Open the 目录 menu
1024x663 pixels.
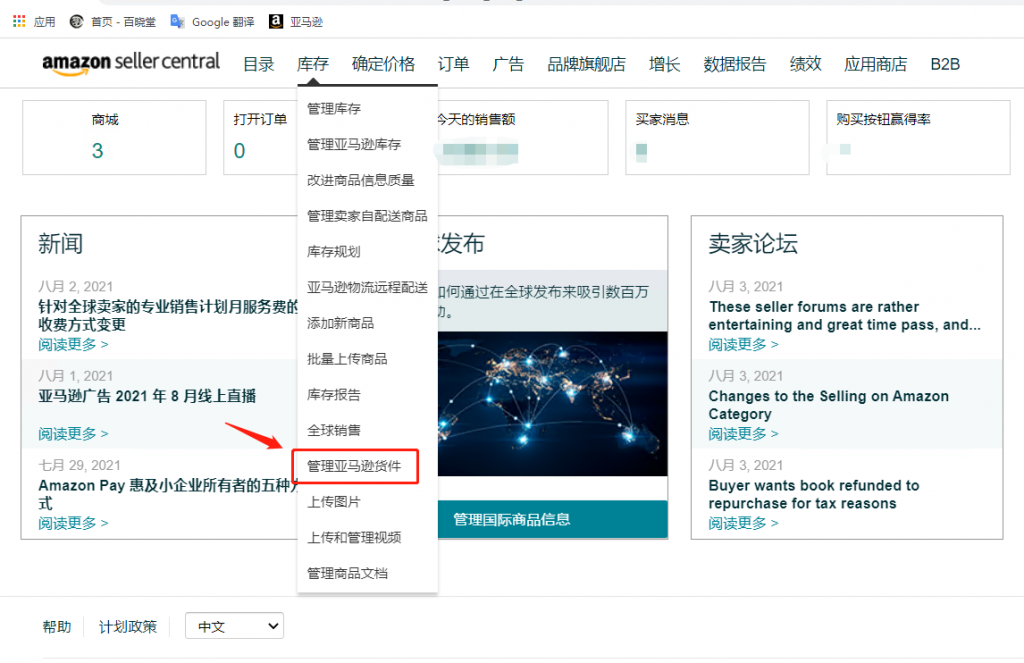[x=259, y=64]
